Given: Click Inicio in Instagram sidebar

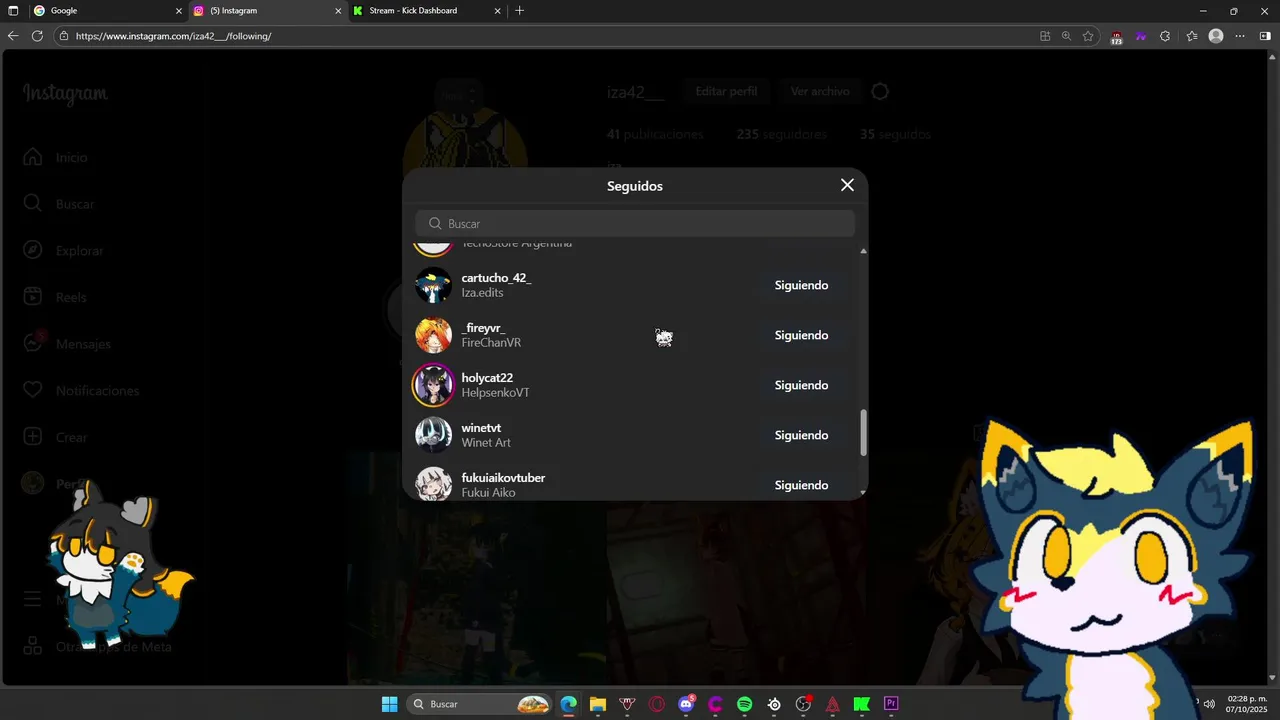Looking at the screenshot, I should point(56,157).
